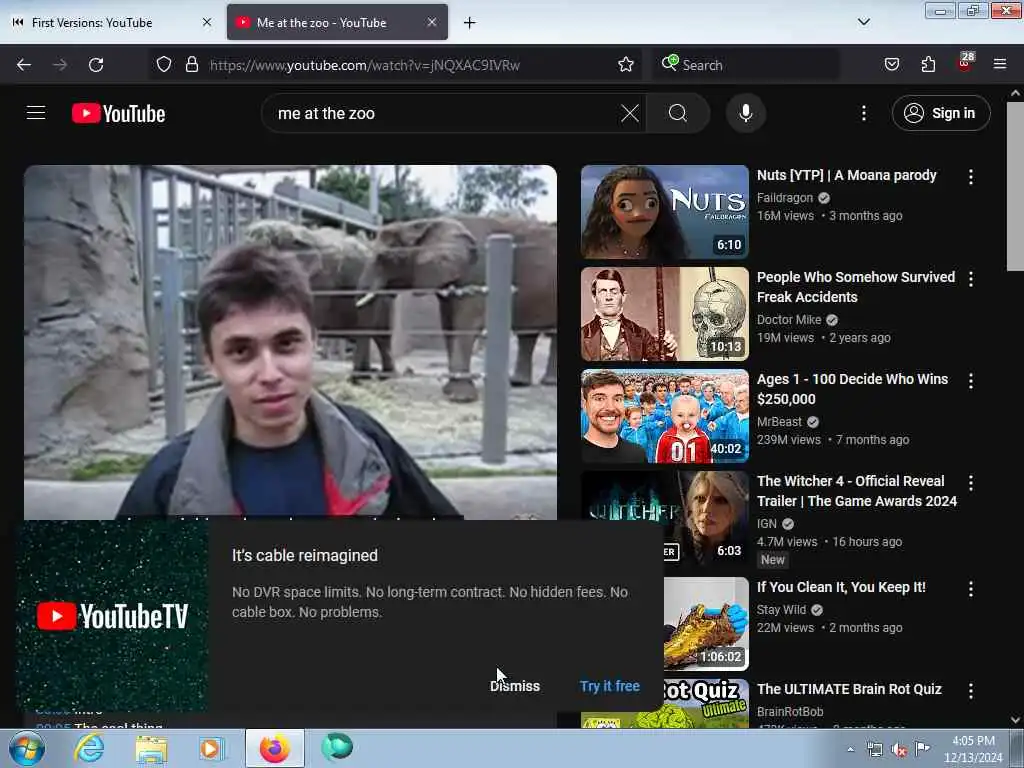This screenshot has width=1024, height=768.
Task: Open options for If You Clean It video
Action: tap(970, 589)
